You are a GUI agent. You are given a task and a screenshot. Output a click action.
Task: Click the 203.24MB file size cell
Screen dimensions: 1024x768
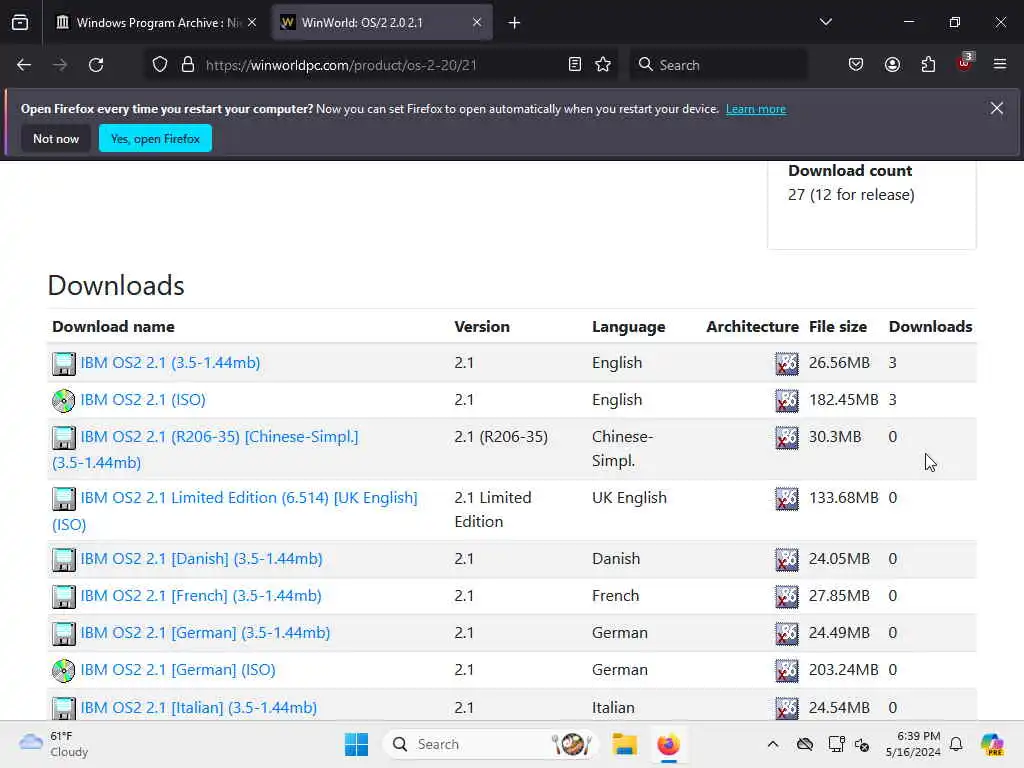point(843,670)
